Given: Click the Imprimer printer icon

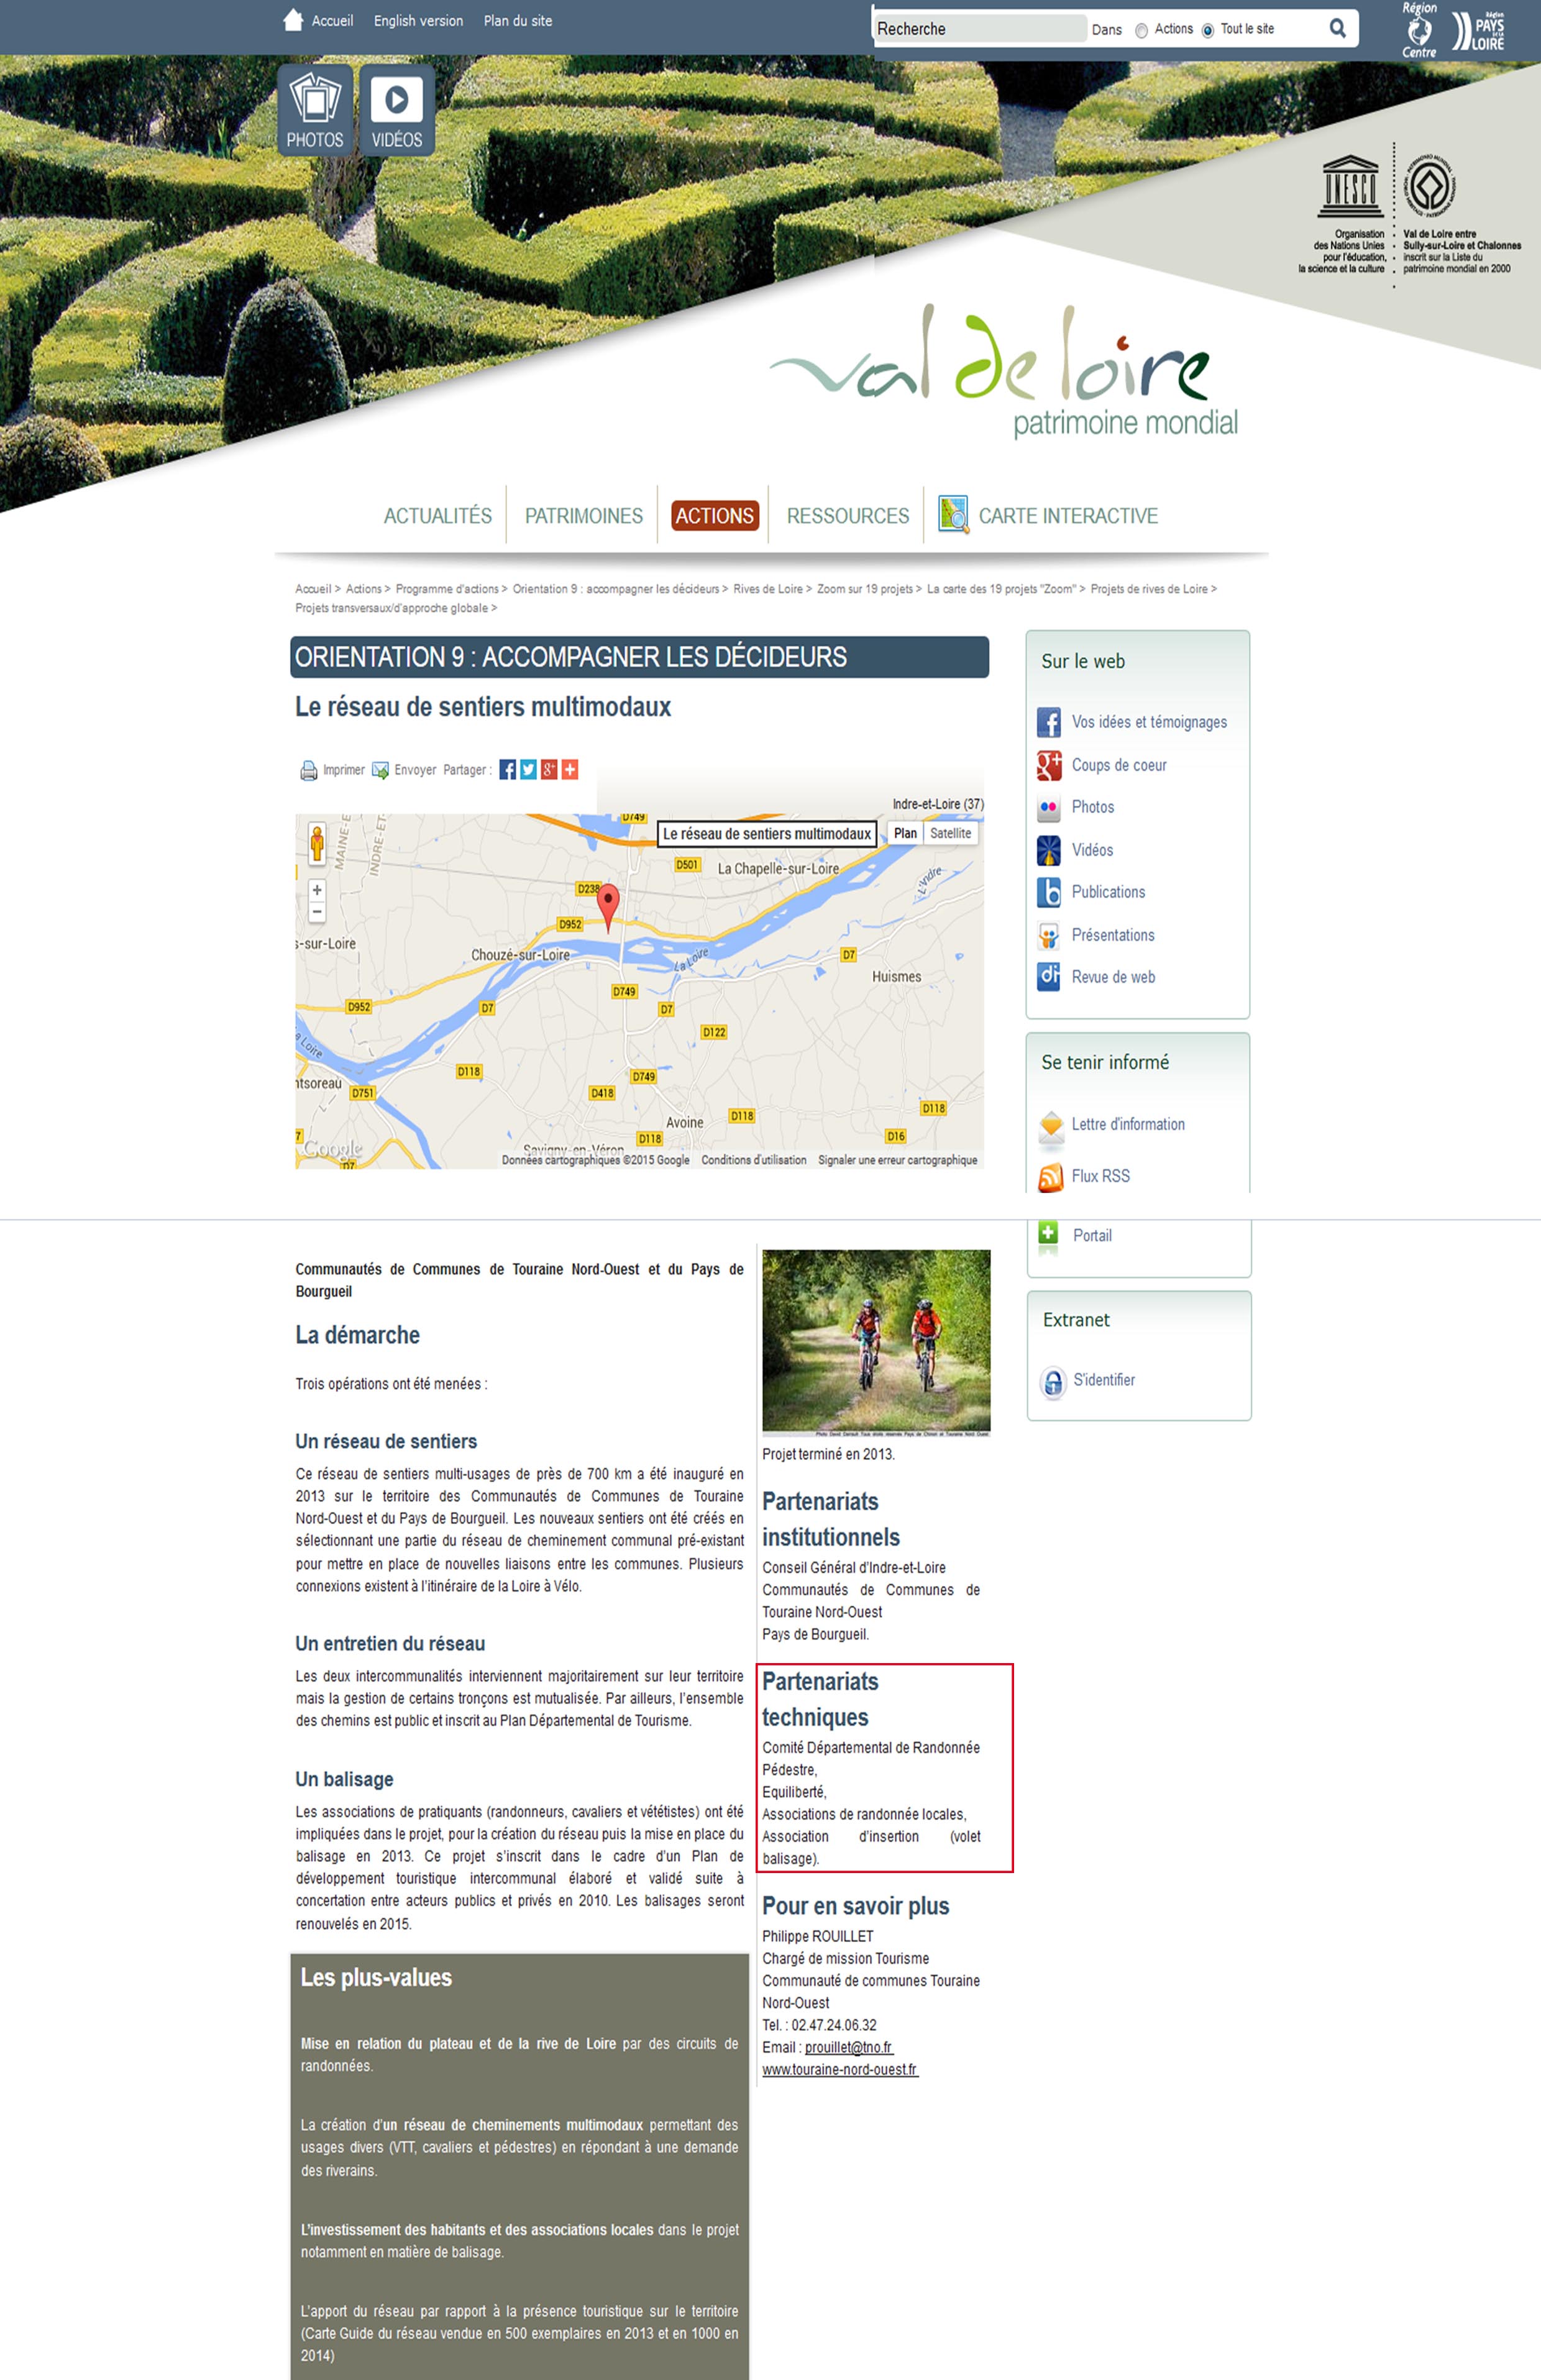Looking at the screenshot, I should [x=309, y=770].
